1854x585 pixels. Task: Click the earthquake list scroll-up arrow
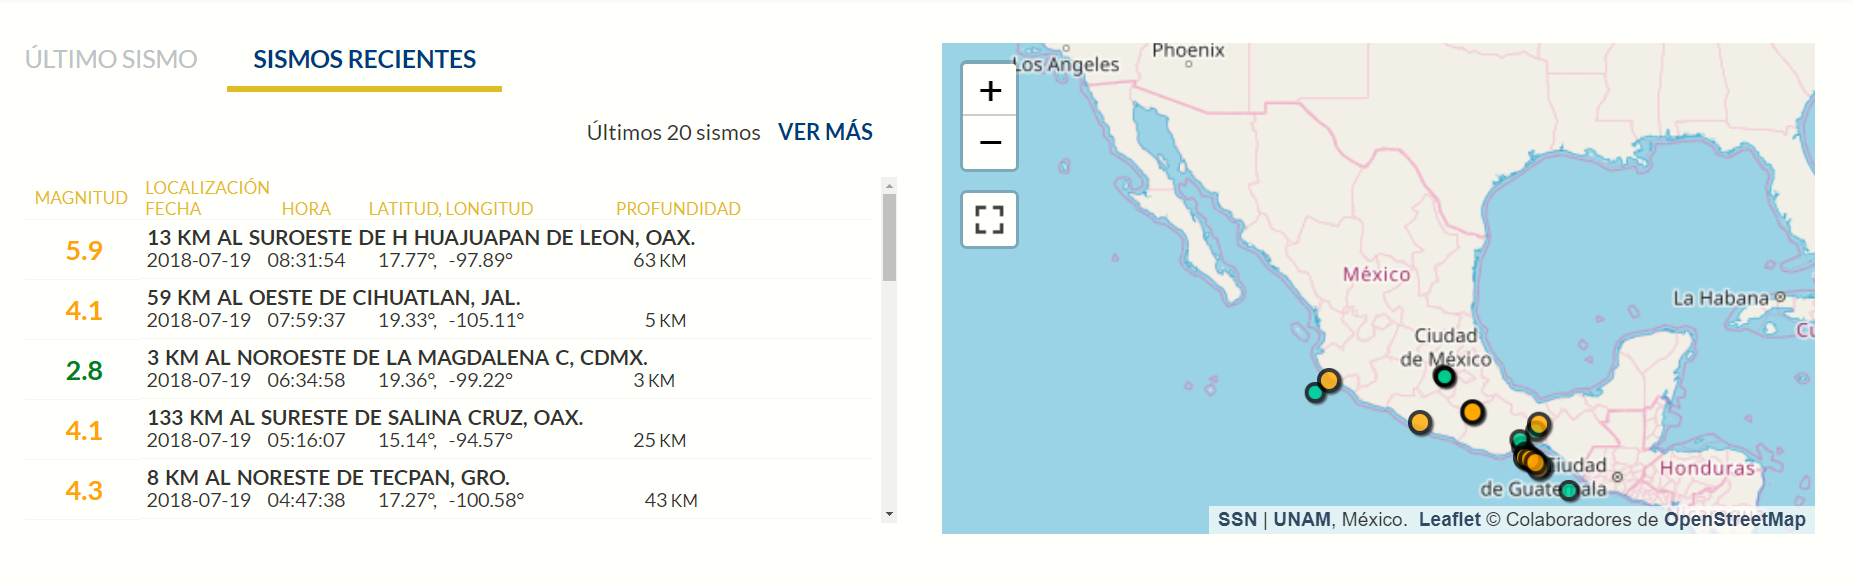coord(889,185)
